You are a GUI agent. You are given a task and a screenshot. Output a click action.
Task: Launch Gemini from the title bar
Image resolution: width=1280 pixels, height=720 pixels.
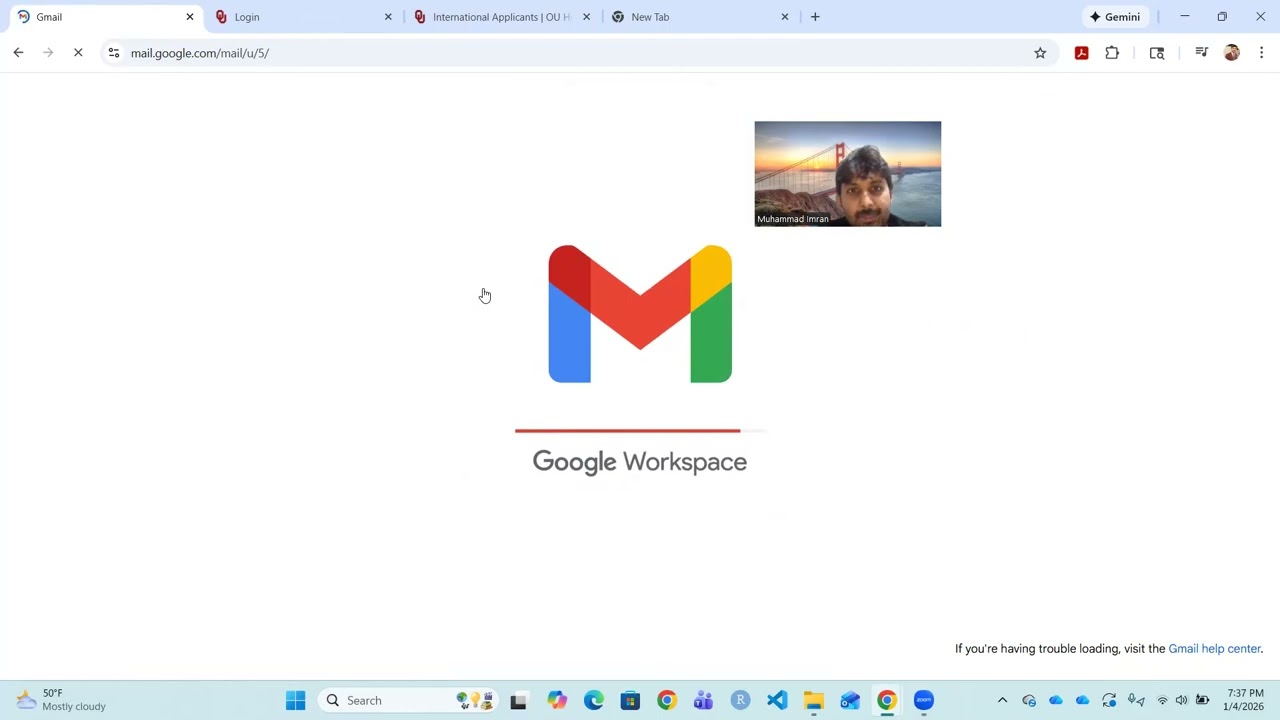[1115, 17]
